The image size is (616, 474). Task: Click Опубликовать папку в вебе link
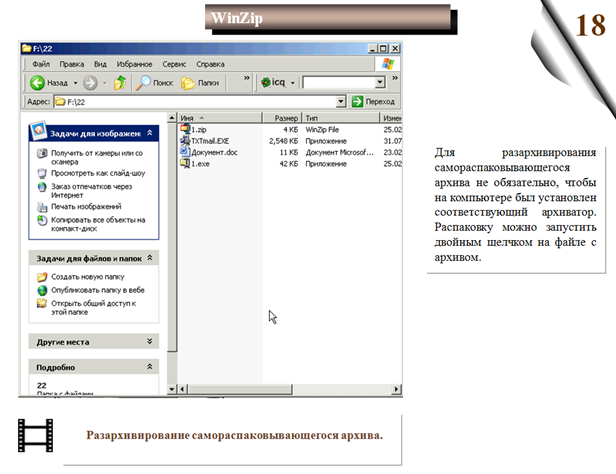(x=98, y=290)
